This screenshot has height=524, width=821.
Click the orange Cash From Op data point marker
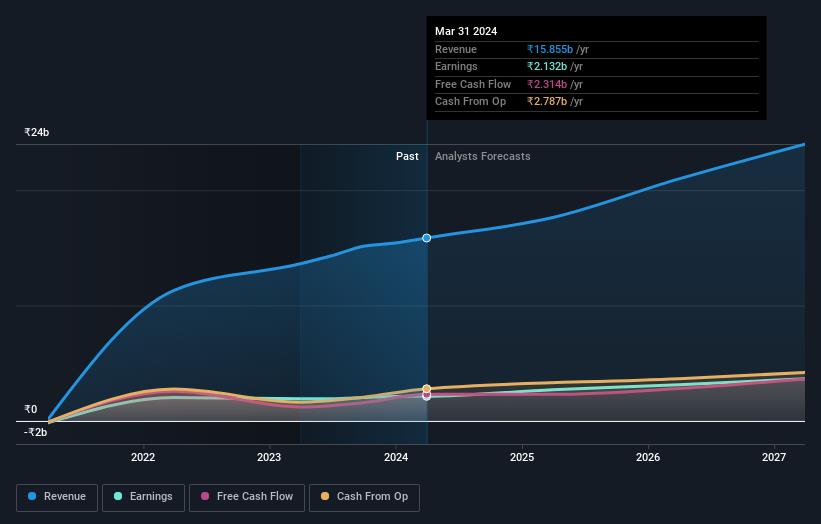427,389
